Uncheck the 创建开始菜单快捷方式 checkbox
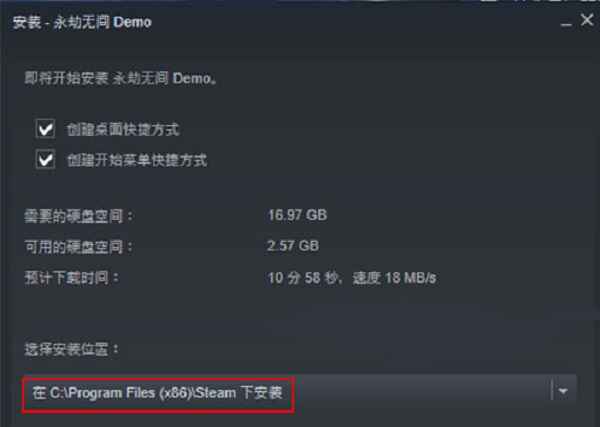Viewport: 600px width, 427px height. click(x=46, y=159)
